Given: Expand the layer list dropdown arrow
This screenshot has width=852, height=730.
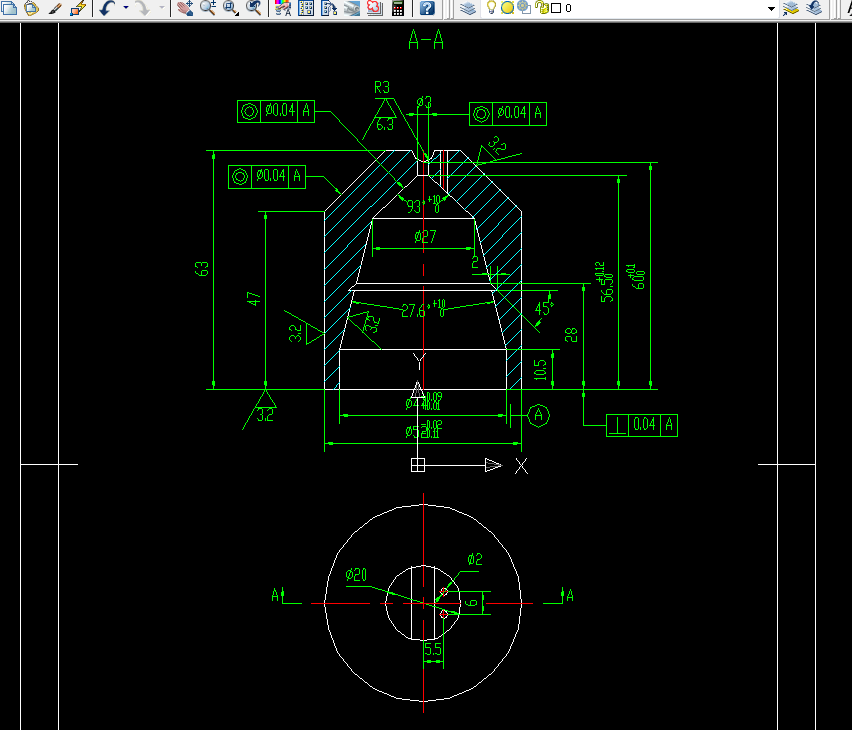Looking at the screenshot, I should click(x=771, y=8).
